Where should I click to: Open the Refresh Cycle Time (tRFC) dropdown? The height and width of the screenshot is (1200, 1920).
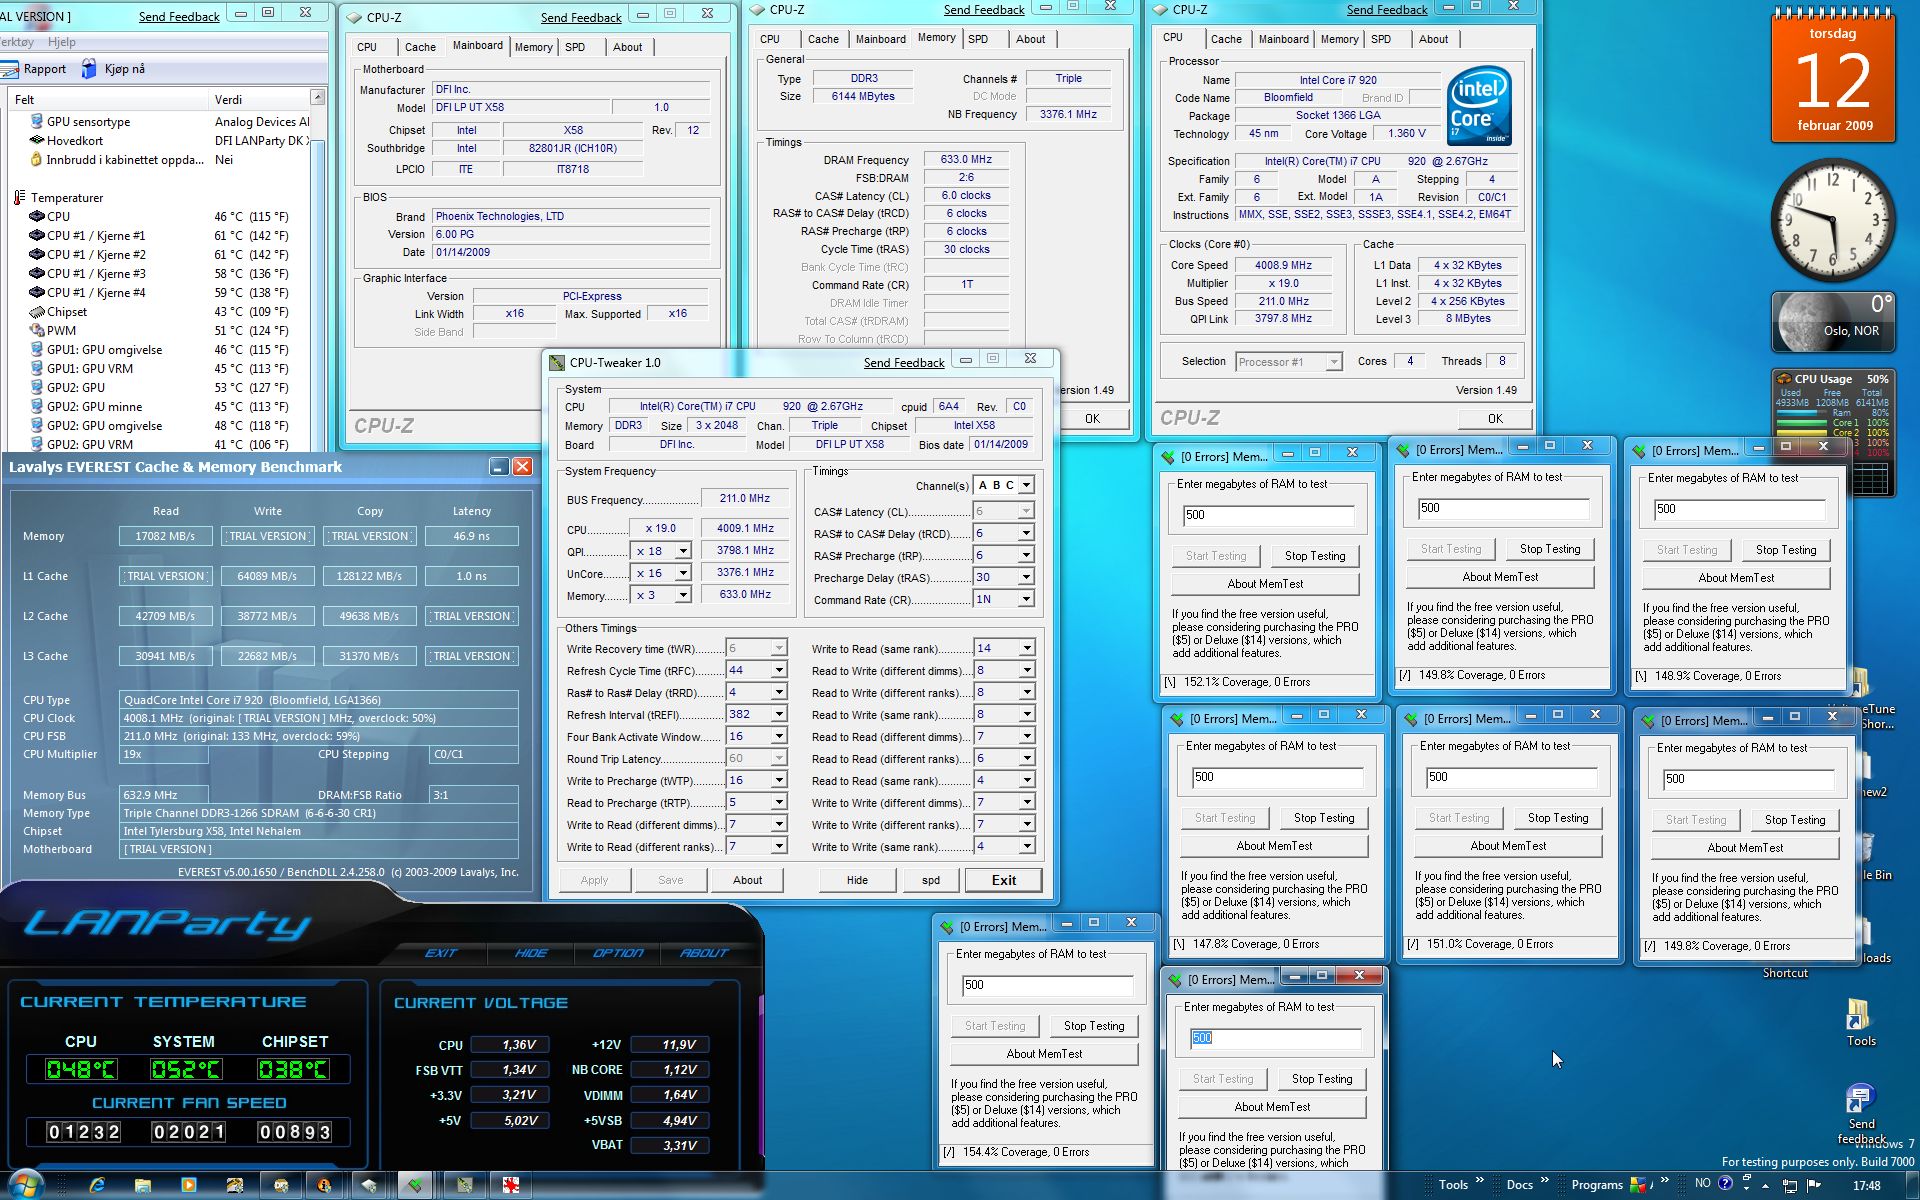click(778, 670)
